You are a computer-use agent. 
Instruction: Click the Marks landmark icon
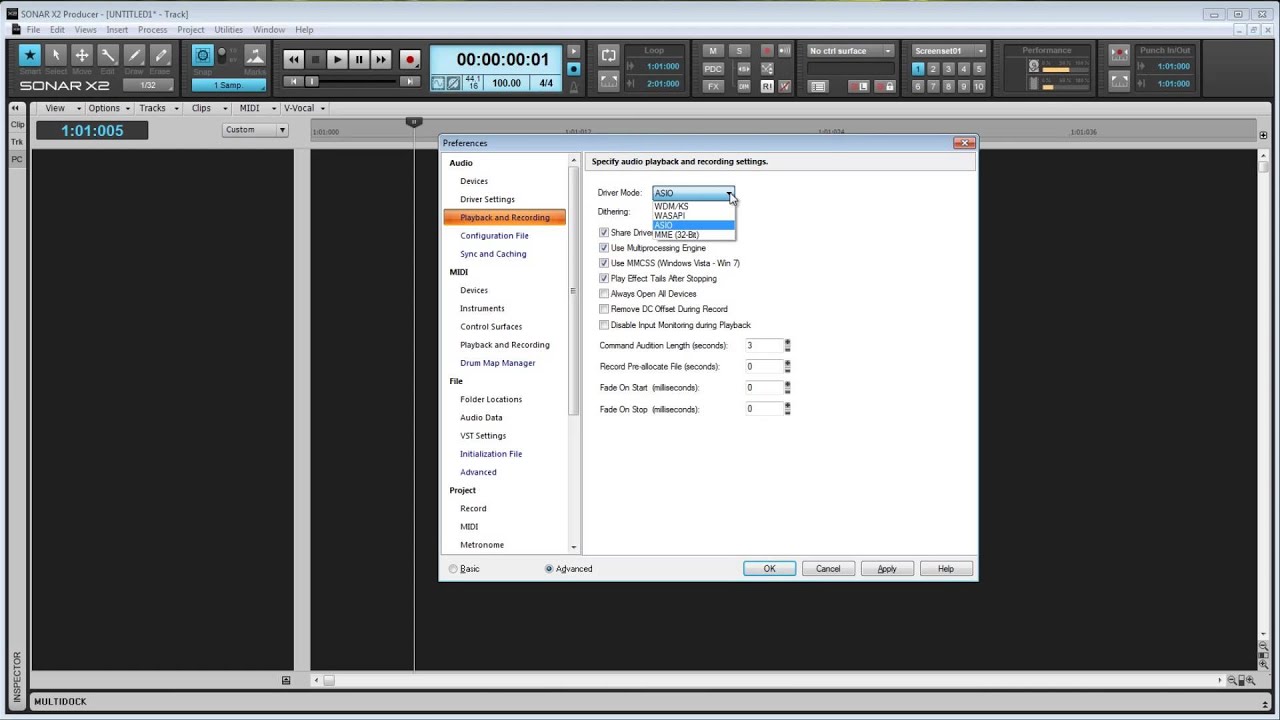[x=255, y=56]
